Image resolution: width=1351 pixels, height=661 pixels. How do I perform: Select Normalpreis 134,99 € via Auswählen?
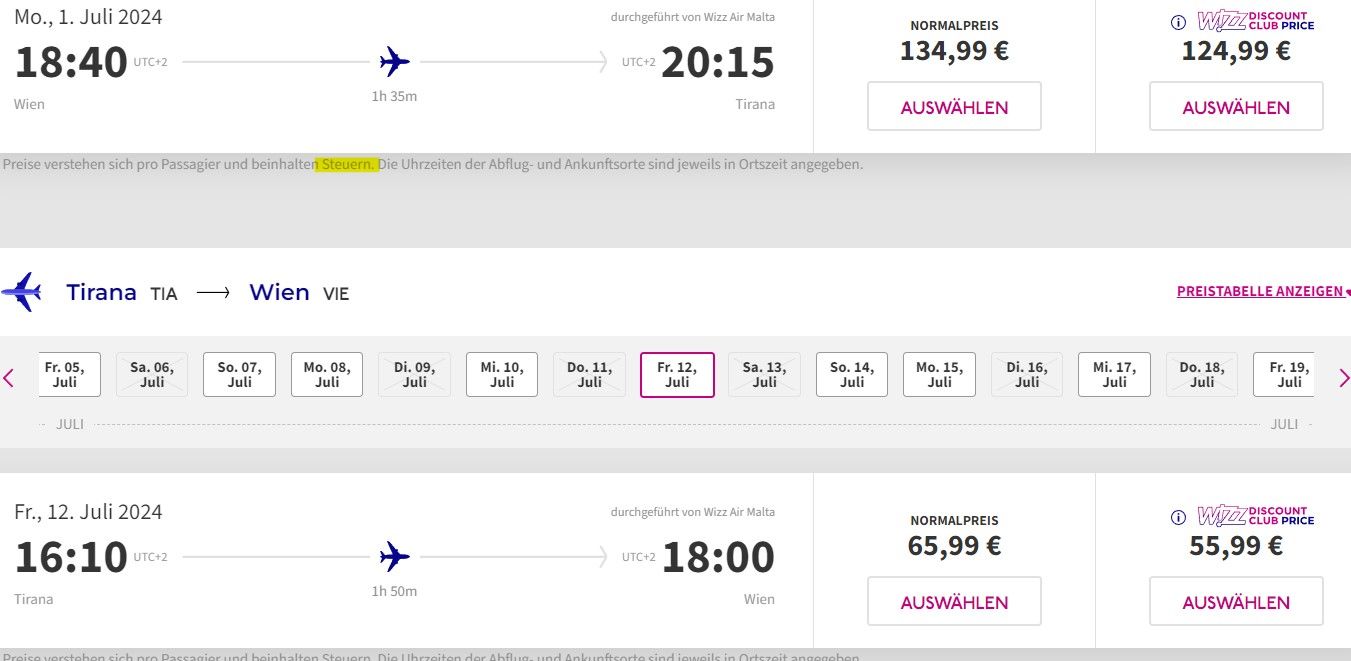[x=954, y=107]
